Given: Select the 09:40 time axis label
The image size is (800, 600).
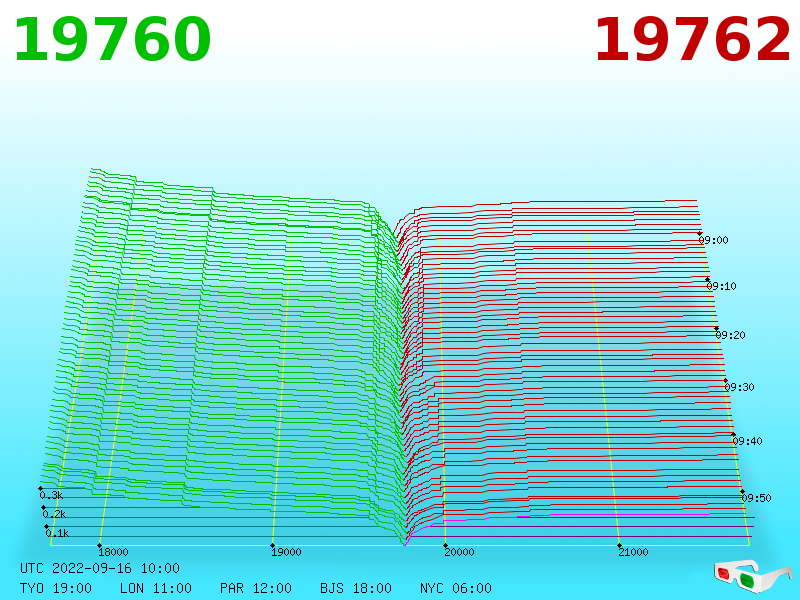Looking at the screenshot, I should 747,441.
